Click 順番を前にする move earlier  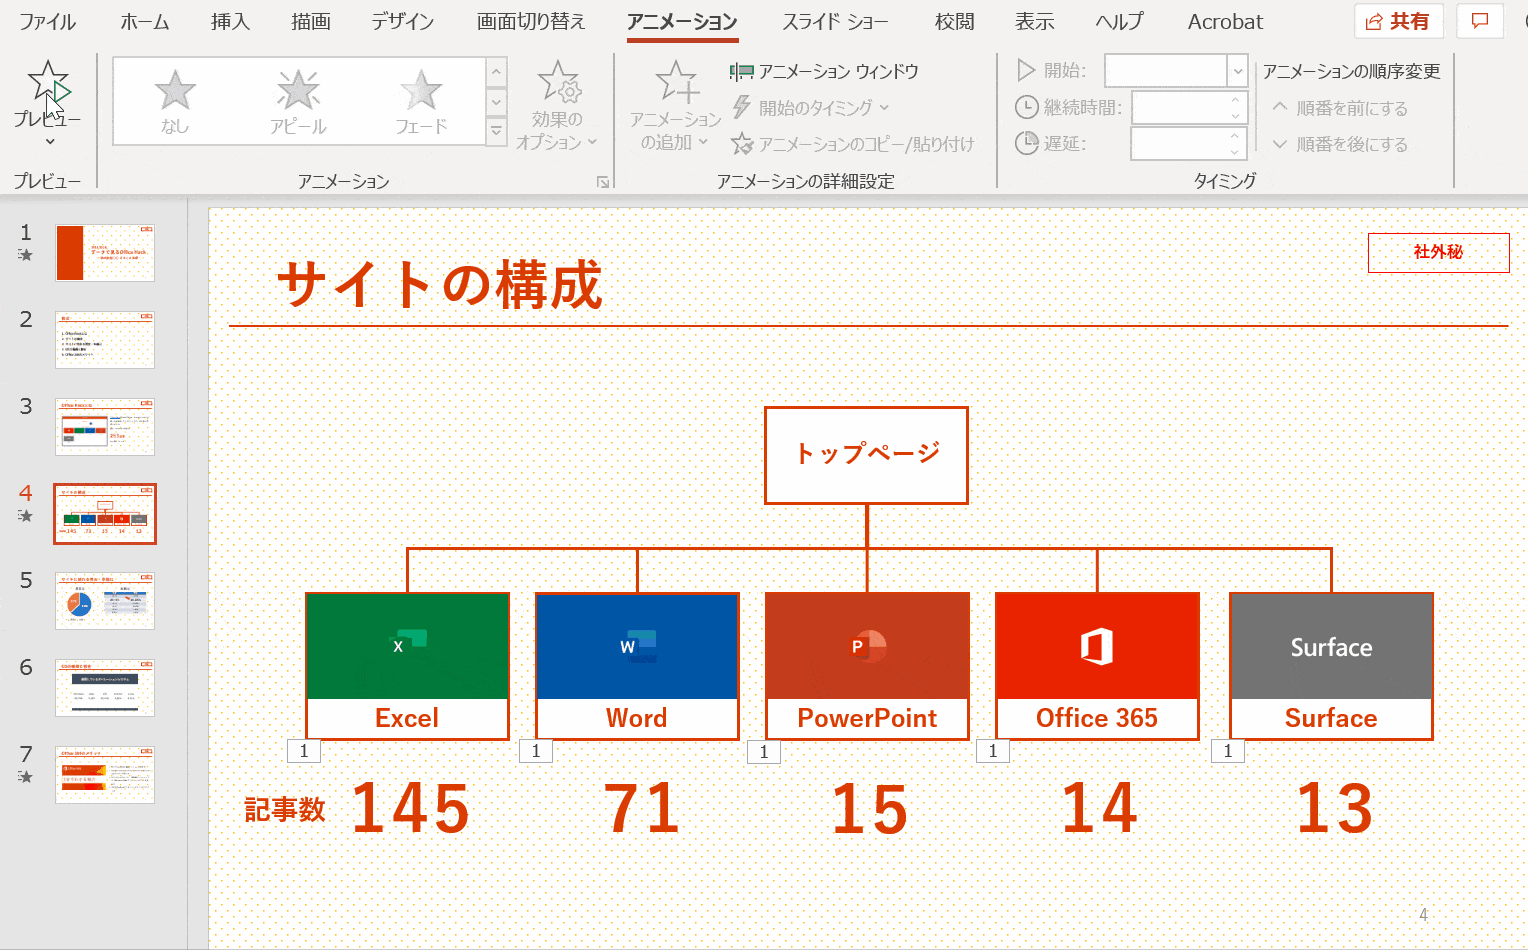tap(1340, 108)
